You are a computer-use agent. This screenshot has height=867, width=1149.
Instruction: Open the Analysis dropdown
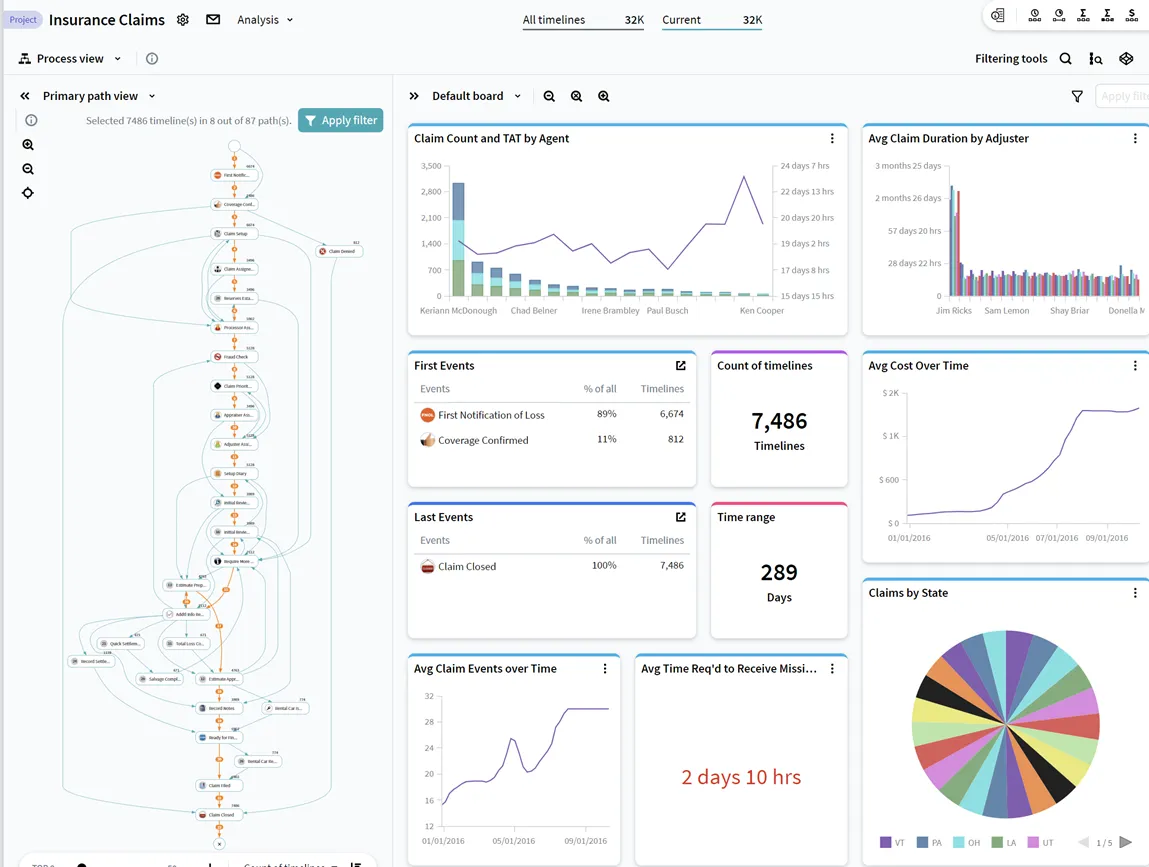(x=265, y=20)
